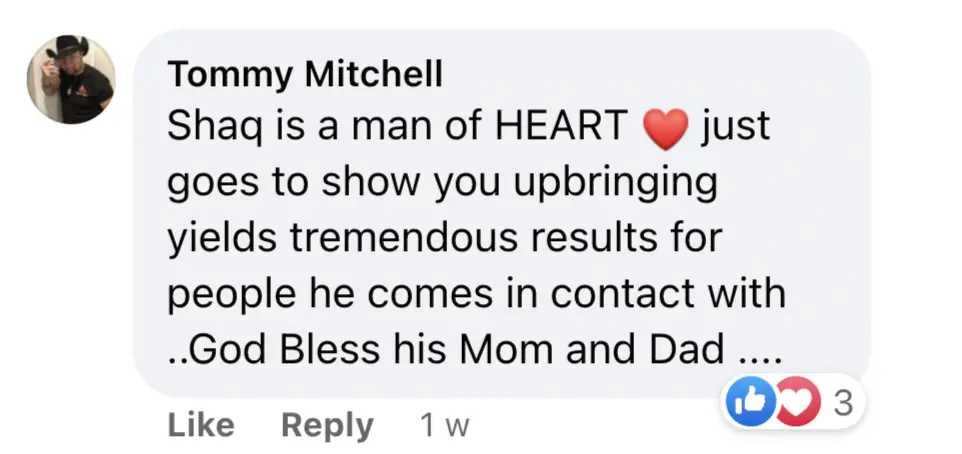Click the word "just" after the heart emoji

tap(737, 128)
